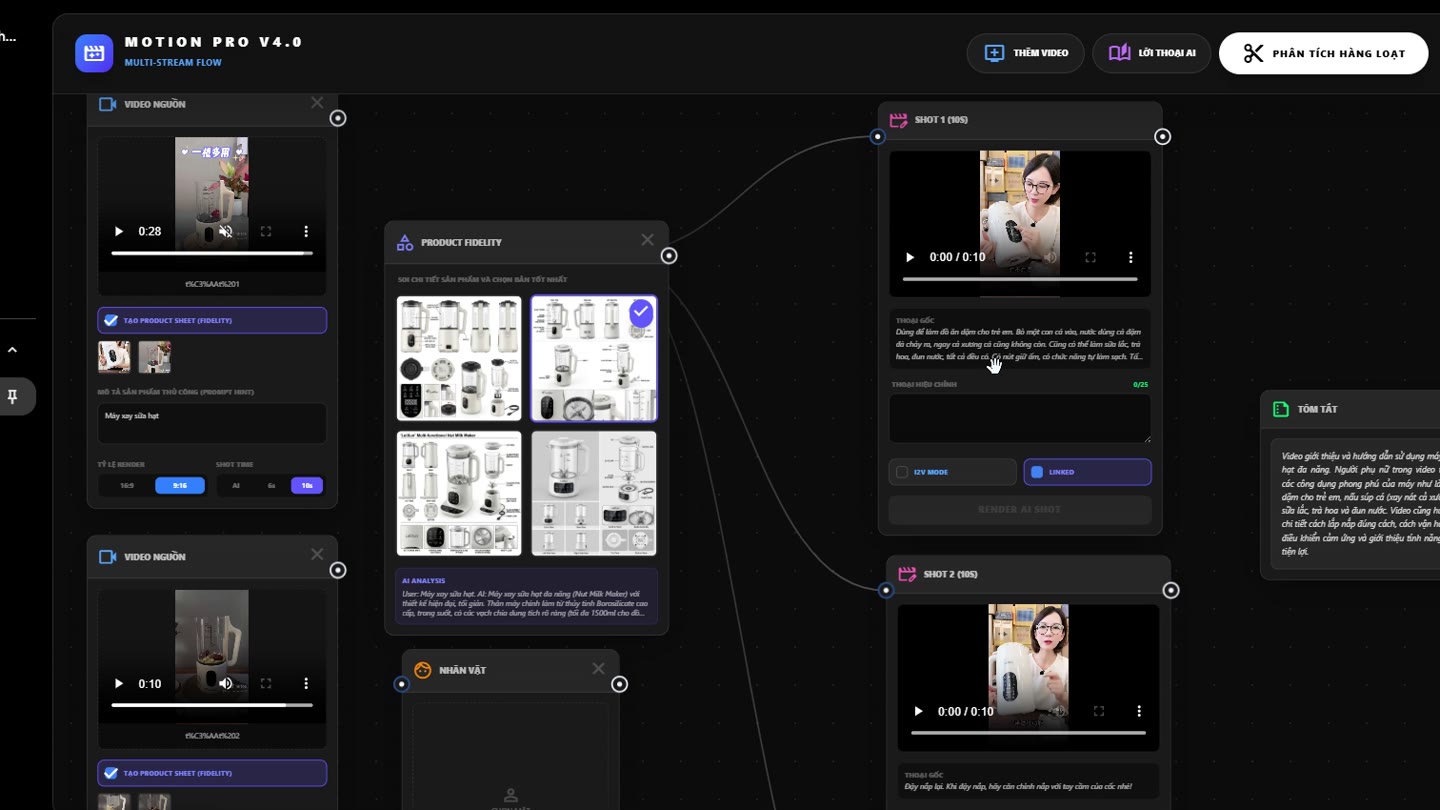This screenshot has width=1440, height=810.
Task: Play the Shot 1 video
Action: (910, 257)
